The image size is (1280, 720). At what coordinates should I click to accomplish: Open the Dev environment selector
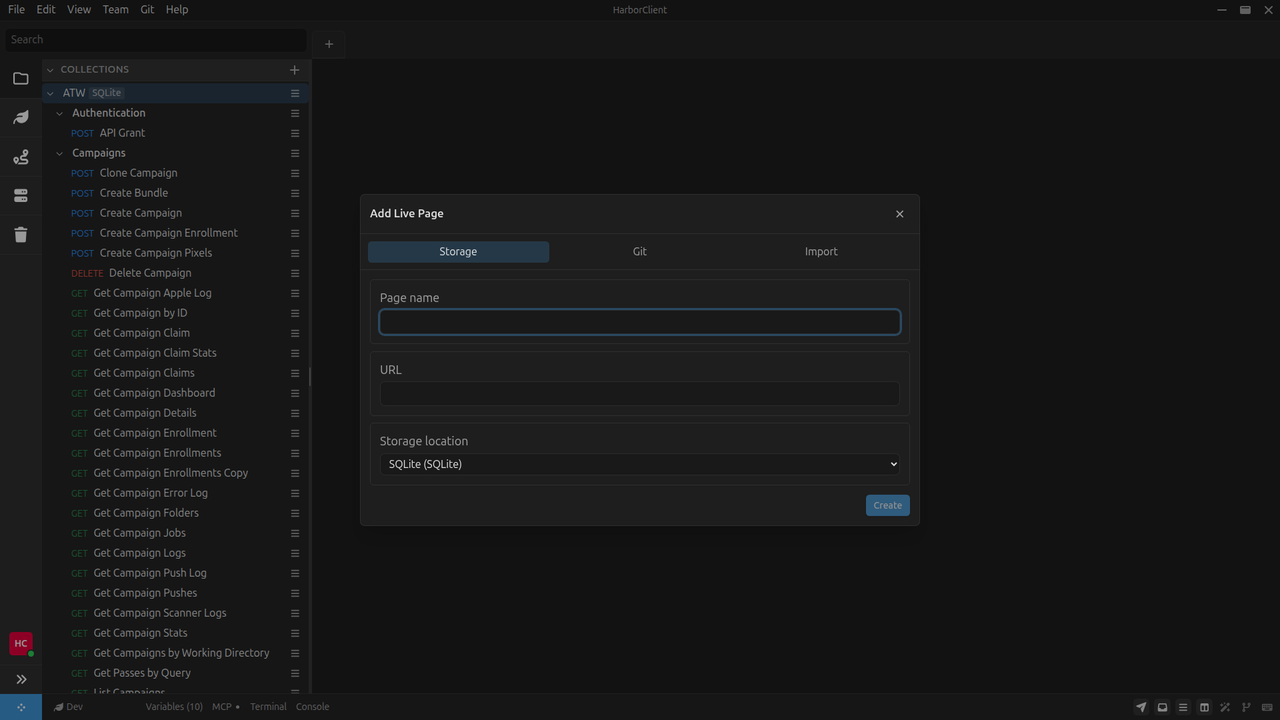pyautogui.click(x=69, y=707)
